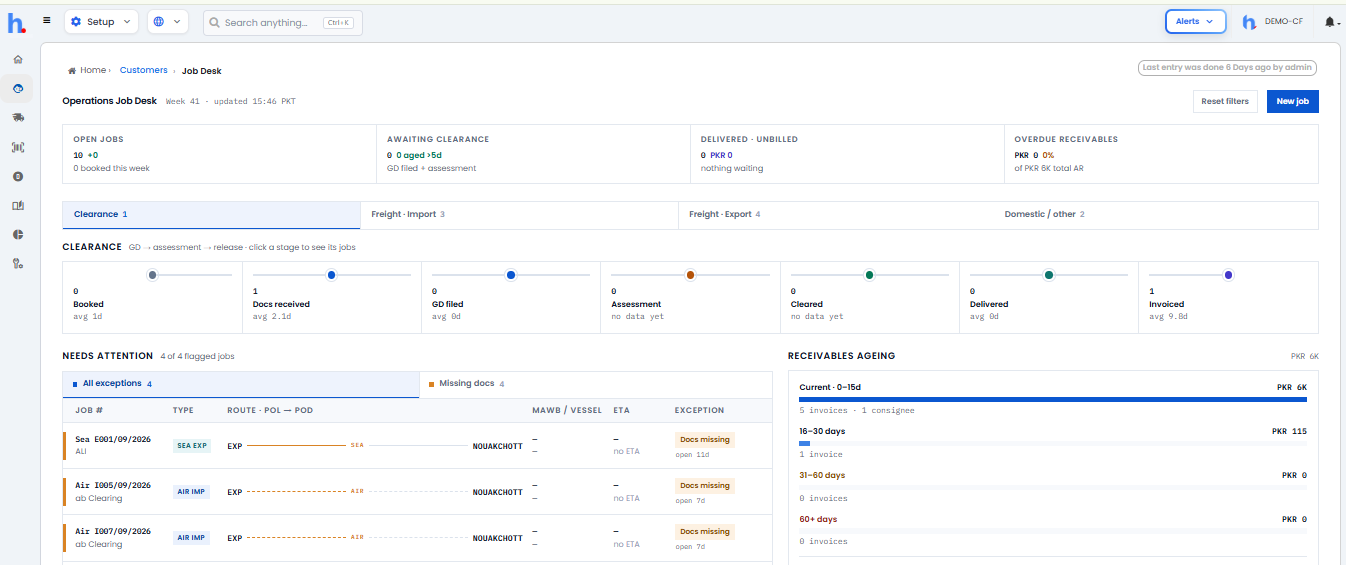Select the highlighted customers icon in sidebar
This screenshot has height=565, width=1346.
click(x=18, y=89)
